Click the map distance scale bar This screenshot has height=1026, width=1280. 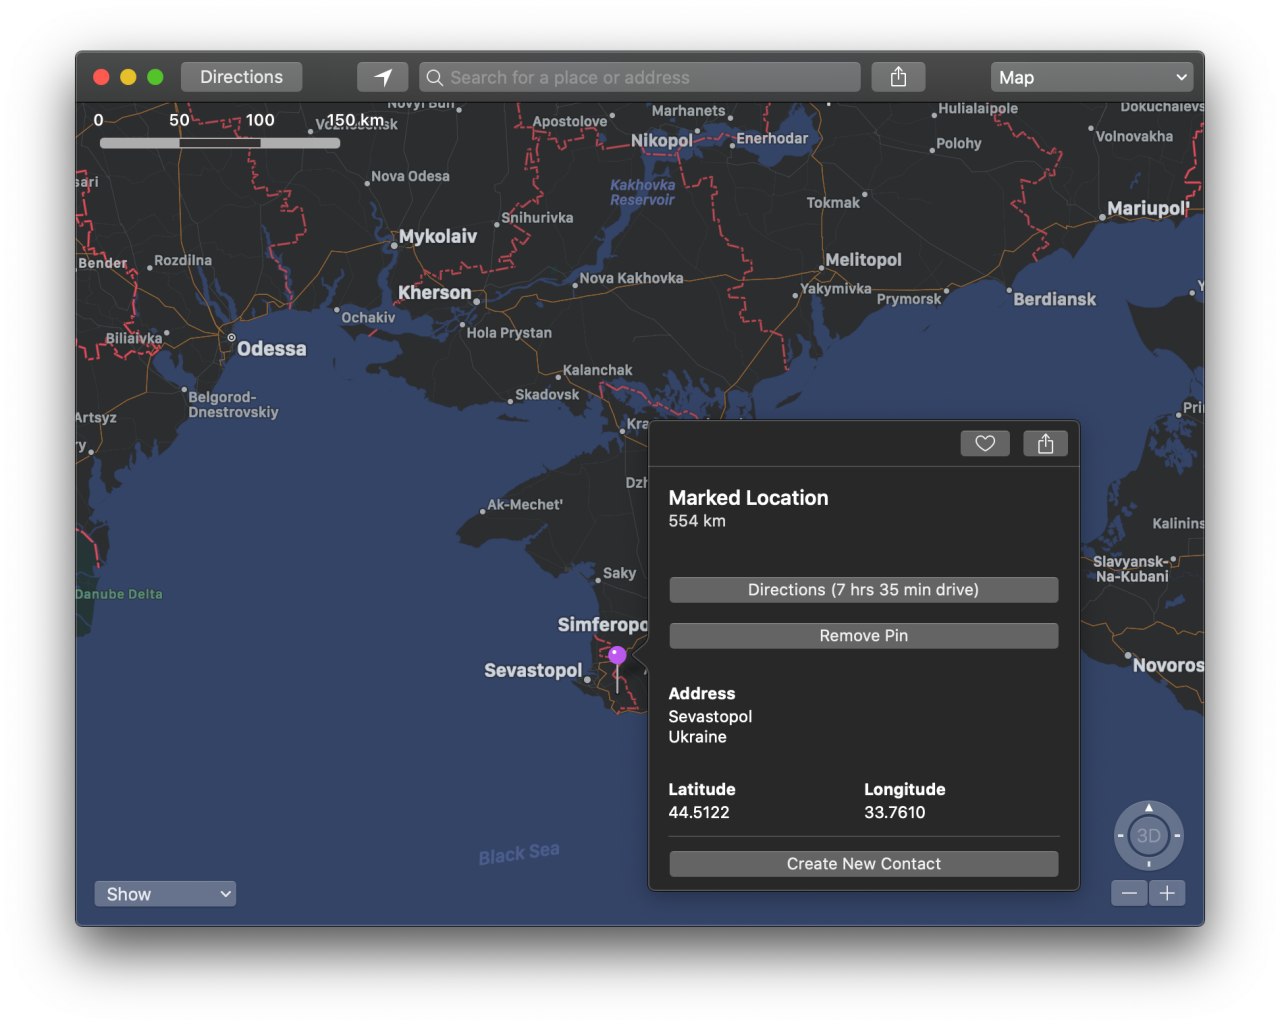point(220,143)
